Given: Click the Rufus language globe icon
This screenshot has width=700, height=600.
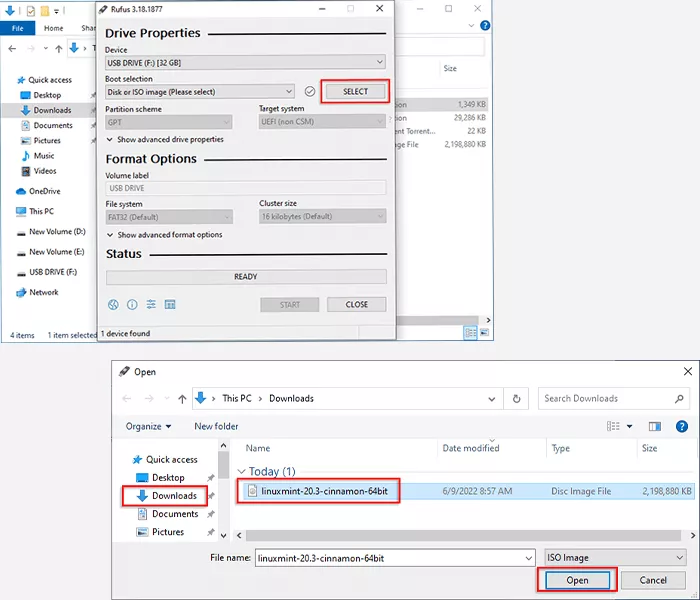Looking at the screenshot, I should [113, 304].
